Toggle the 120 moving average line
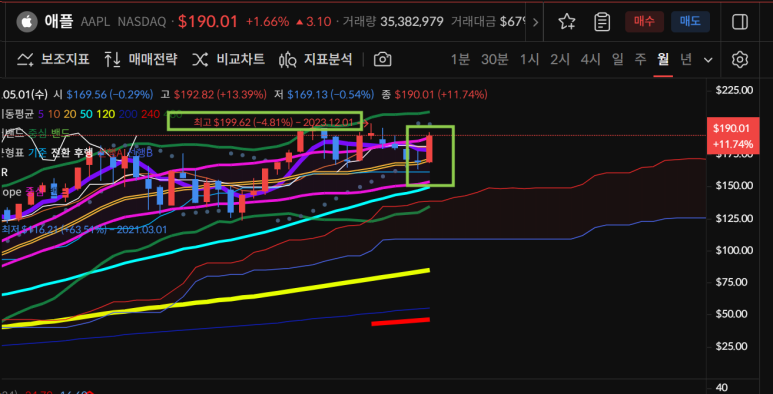This screenshot has height=394, width=773. point(105,114)
